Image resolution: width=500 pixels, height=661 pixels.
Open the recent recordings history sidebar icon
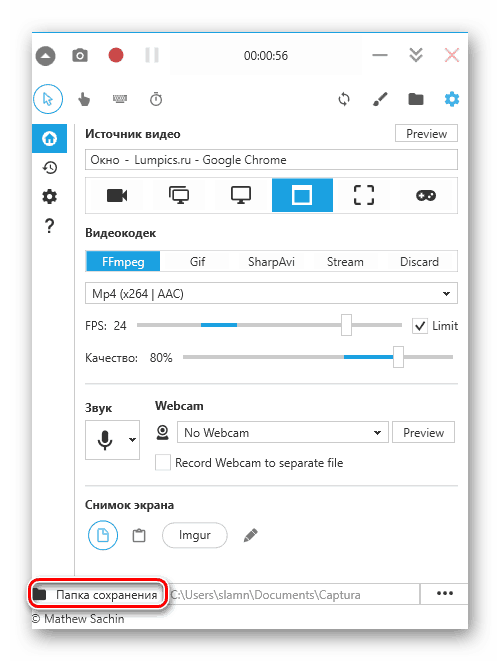(49, 168)
